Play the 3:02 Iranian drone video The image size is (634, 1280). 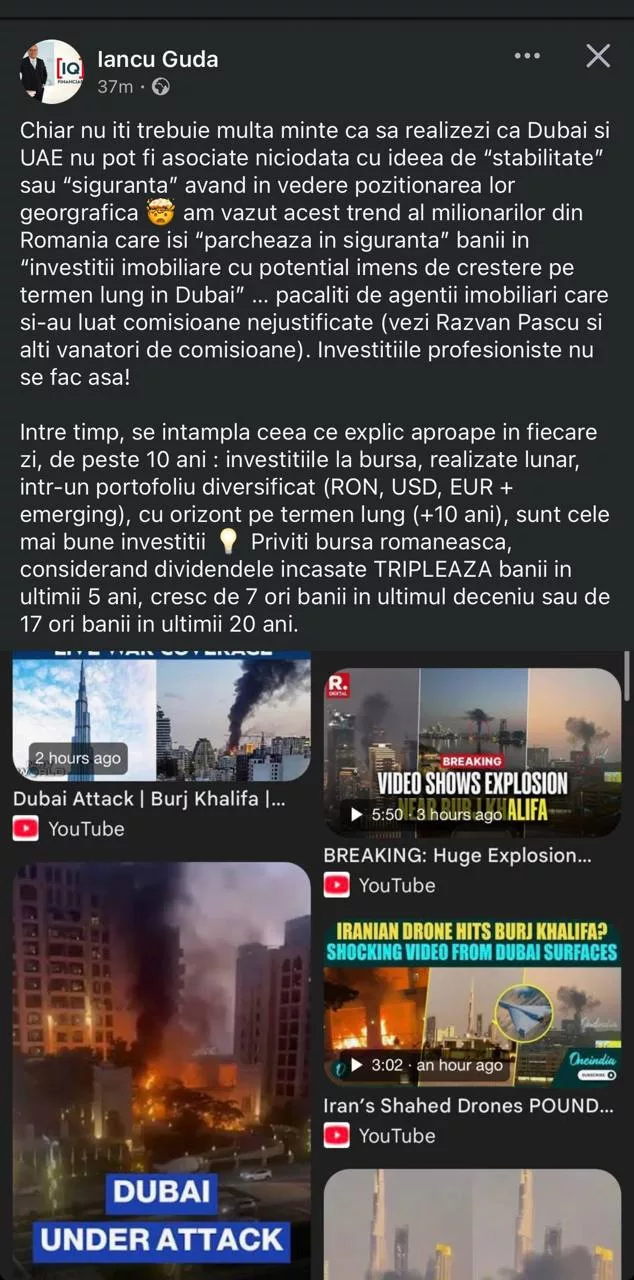472,1004
